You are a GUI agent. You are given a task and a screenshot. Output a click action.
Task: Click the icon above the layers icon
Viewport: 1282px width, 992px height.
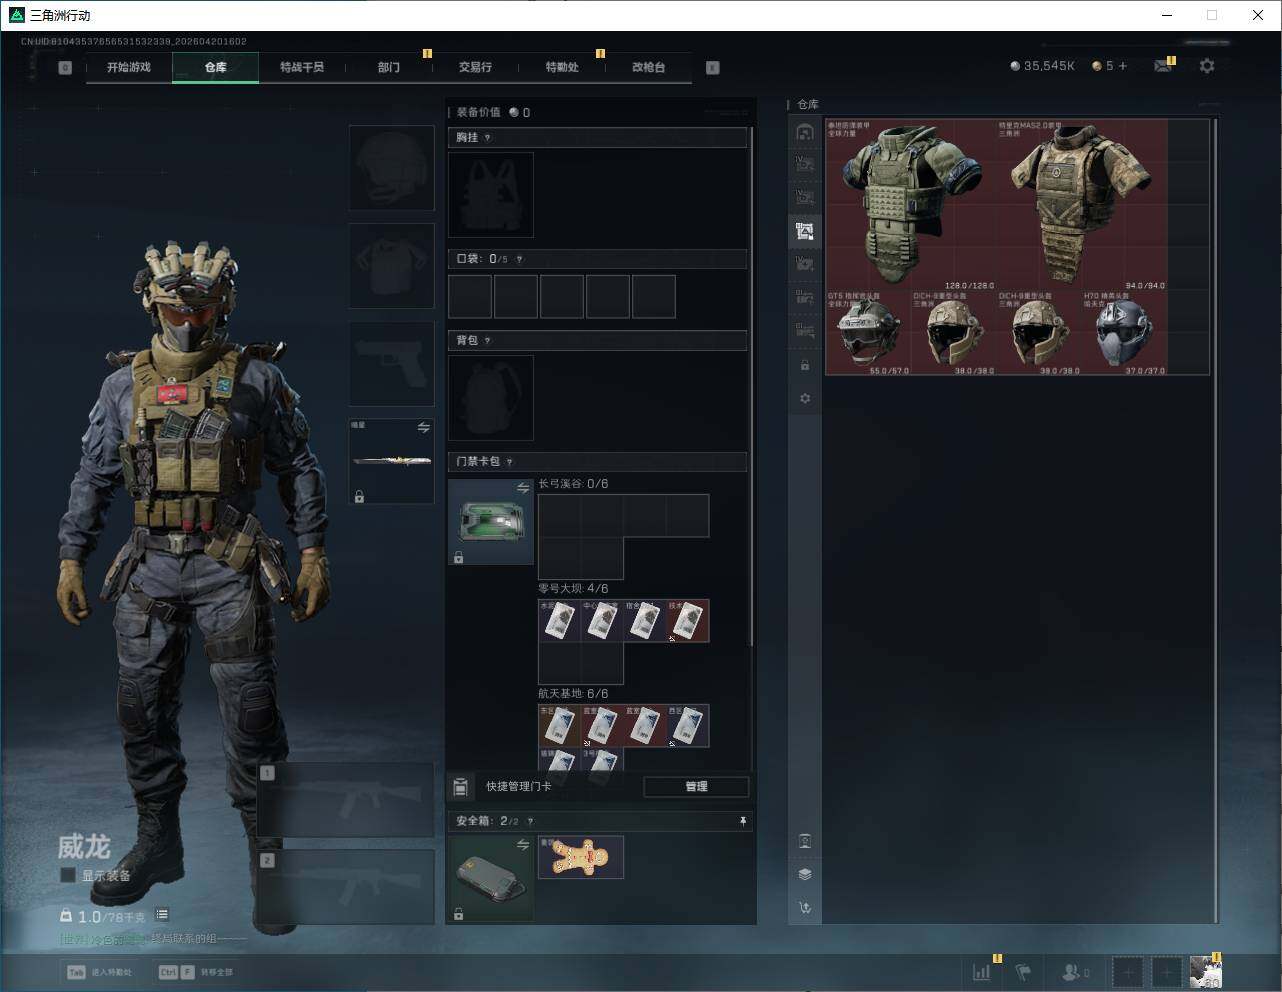(805, 841)
